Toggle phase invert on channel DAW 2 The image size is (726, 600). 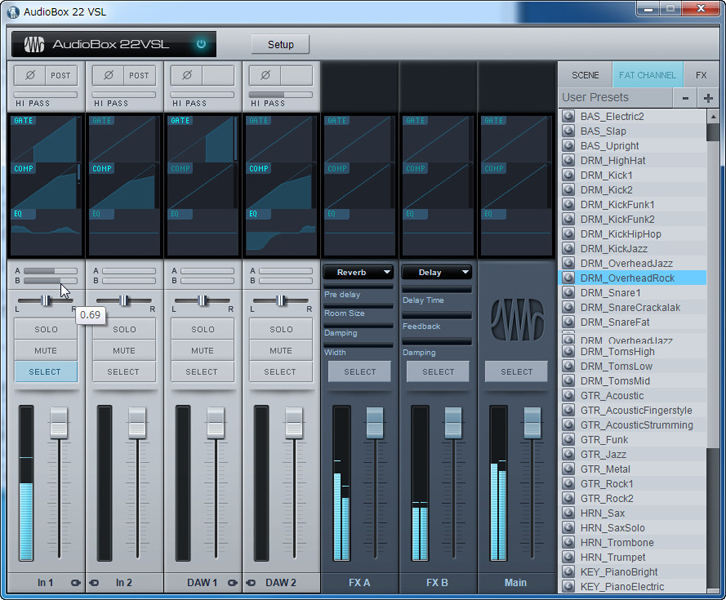click(x=265, y=75)
